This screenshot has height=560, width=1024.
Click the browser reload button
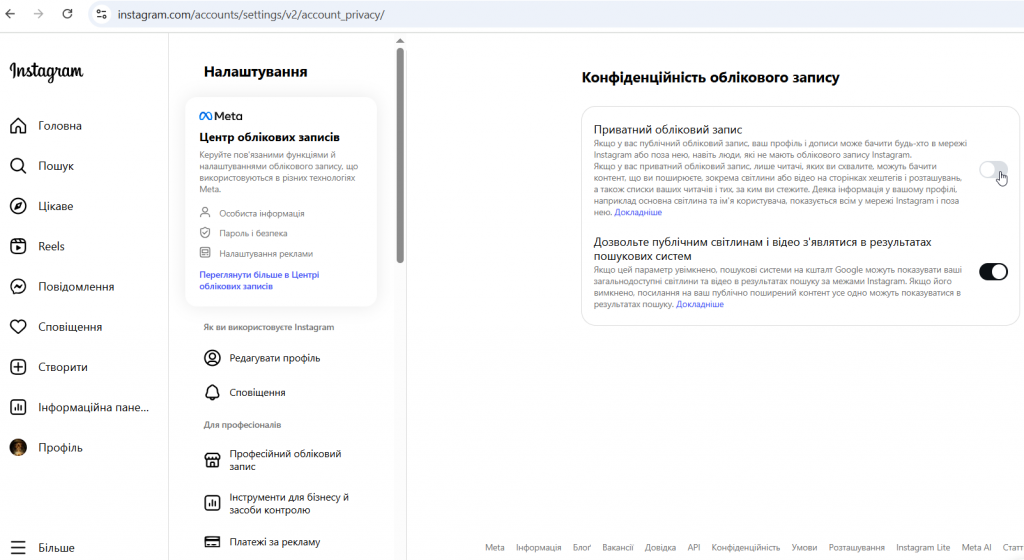(x=67, y=14)
